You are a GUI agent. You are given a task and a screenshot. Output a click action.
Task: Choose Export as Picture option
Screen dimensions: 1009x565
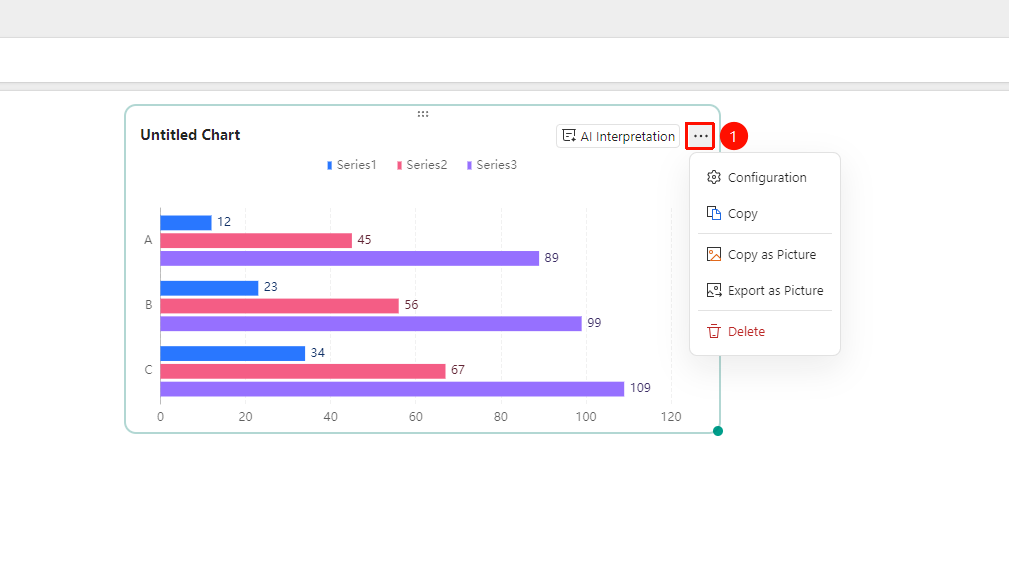(764, 291)
